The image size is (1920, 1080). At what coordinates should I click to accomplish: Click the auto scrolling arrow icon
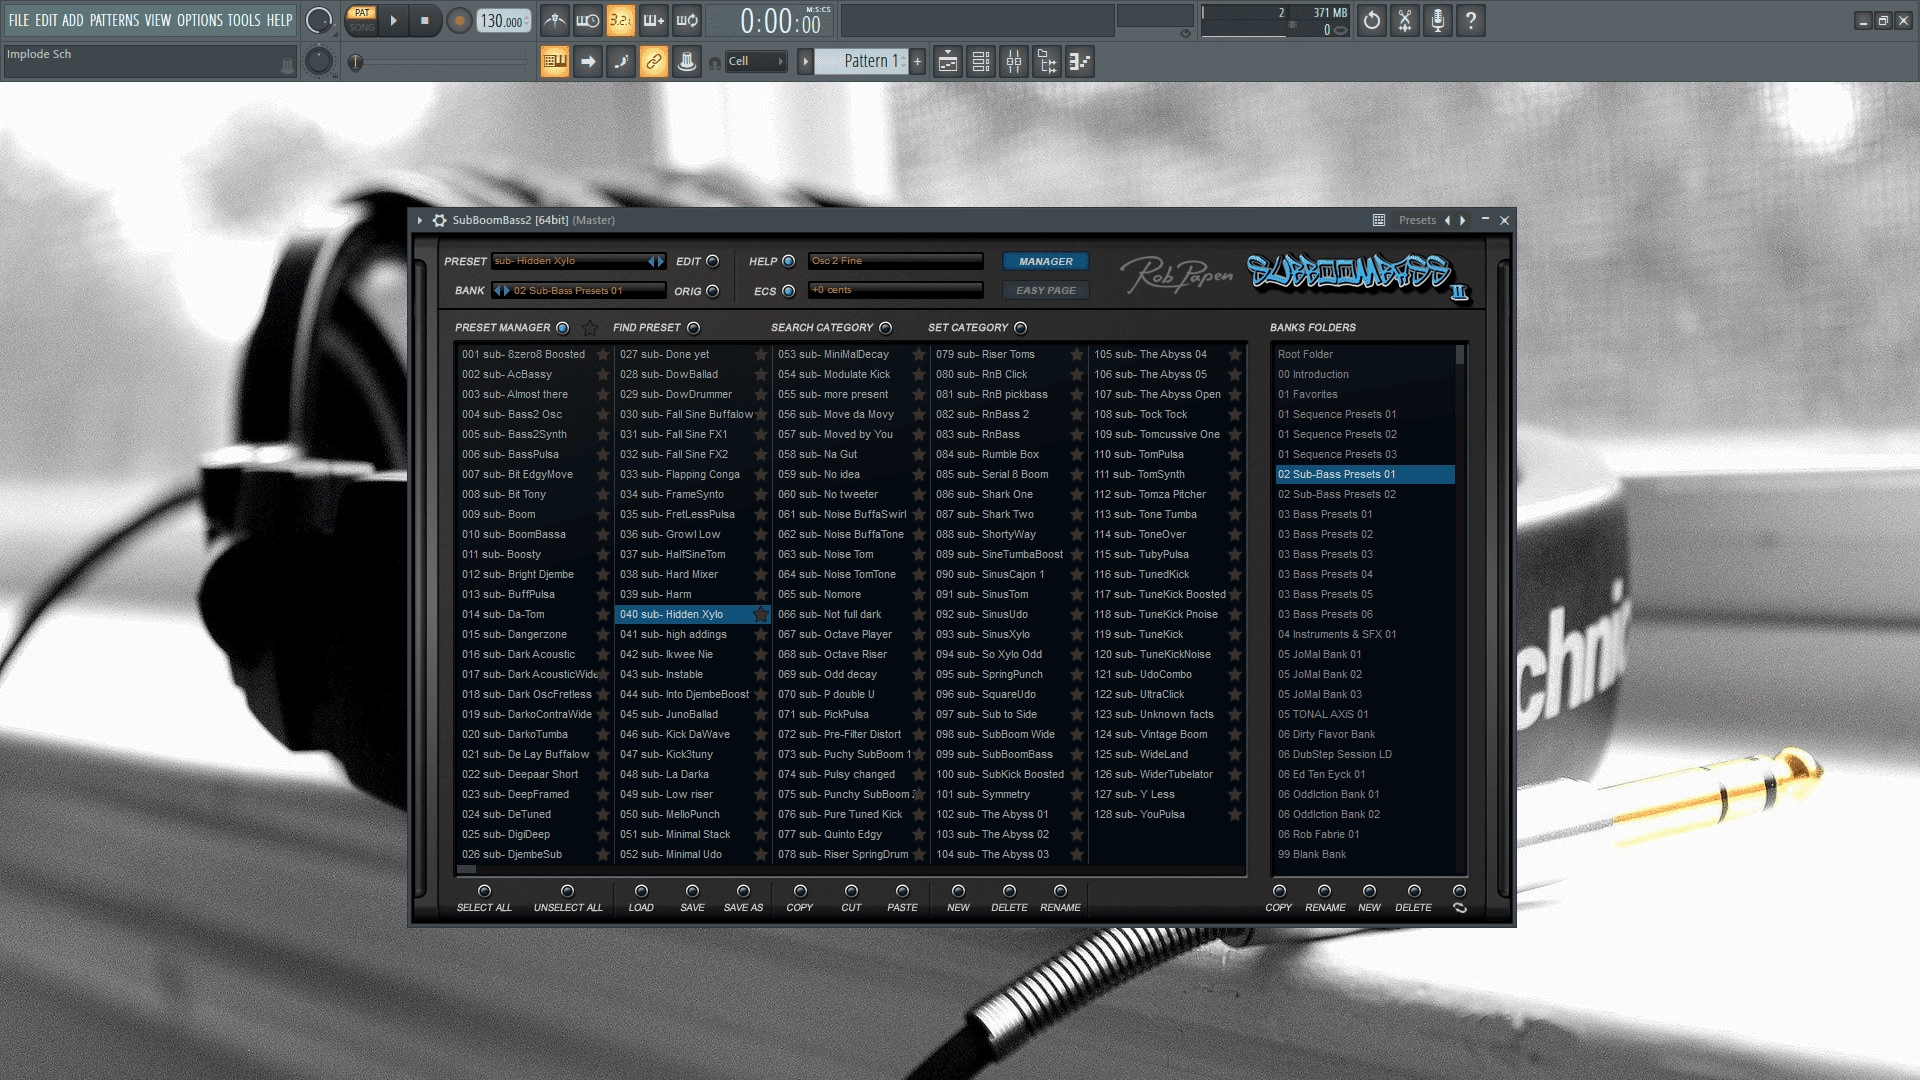(588, 62)
